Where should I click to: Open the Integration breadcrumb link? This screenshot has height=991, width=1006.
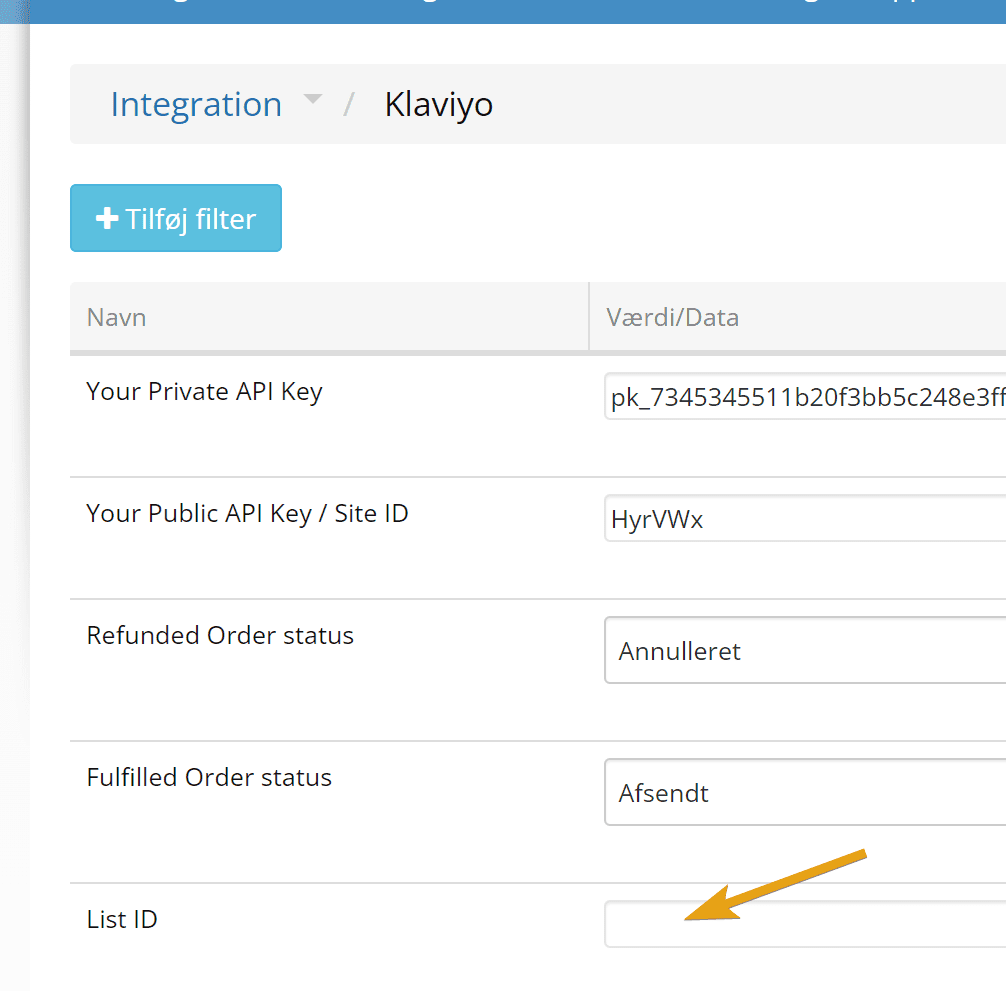point(196,105)
